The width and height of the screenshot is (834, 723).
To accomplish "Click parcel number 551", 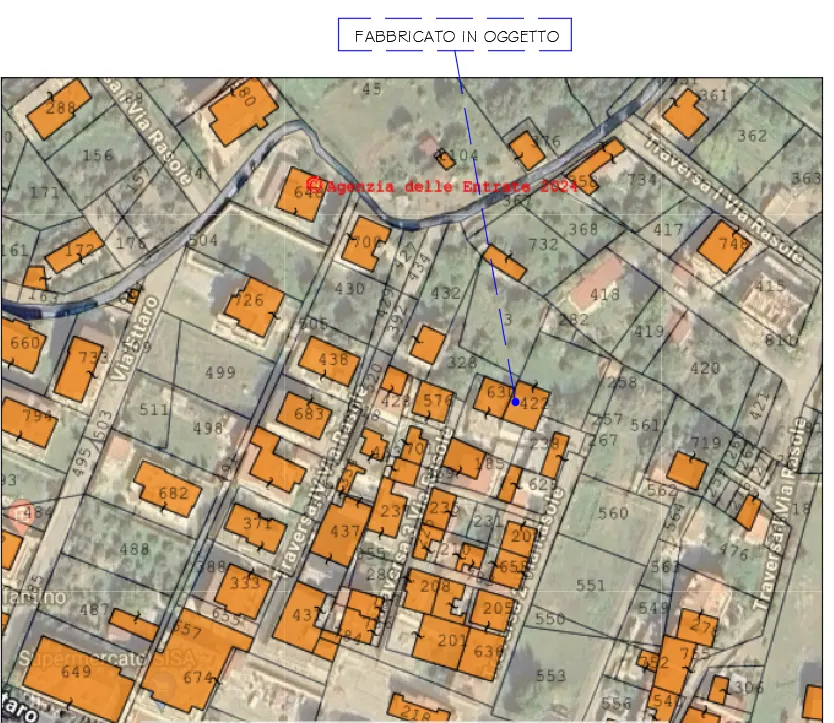I will pos(590,585).
